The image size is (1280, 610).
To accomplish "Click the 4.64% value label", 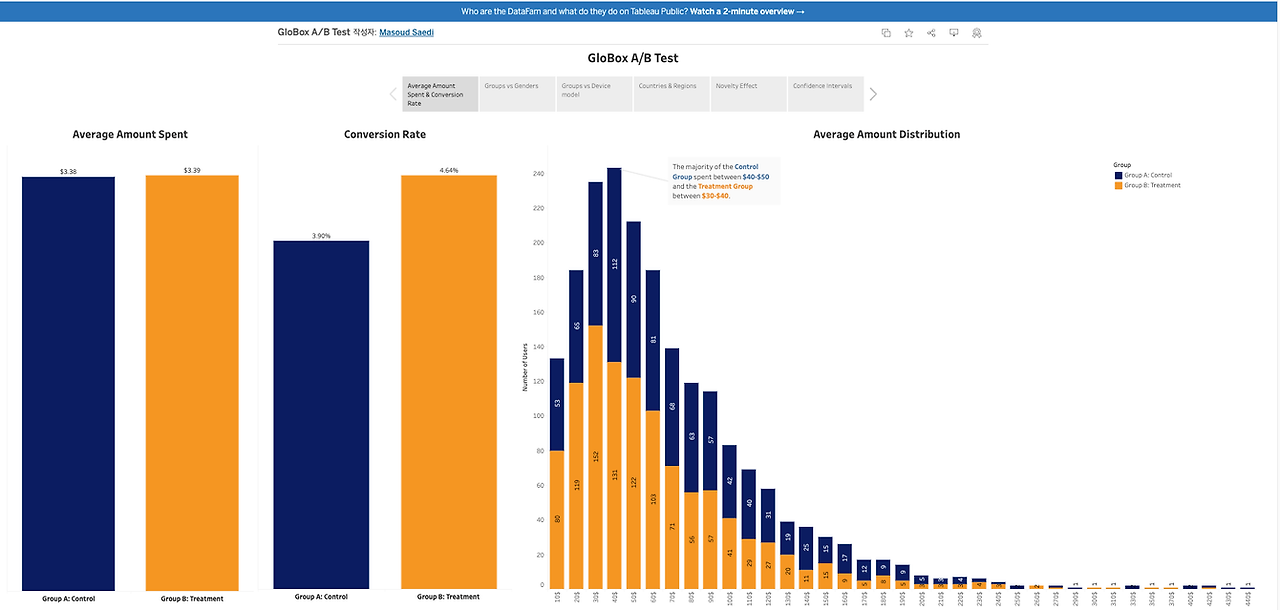I will [449, 170].
